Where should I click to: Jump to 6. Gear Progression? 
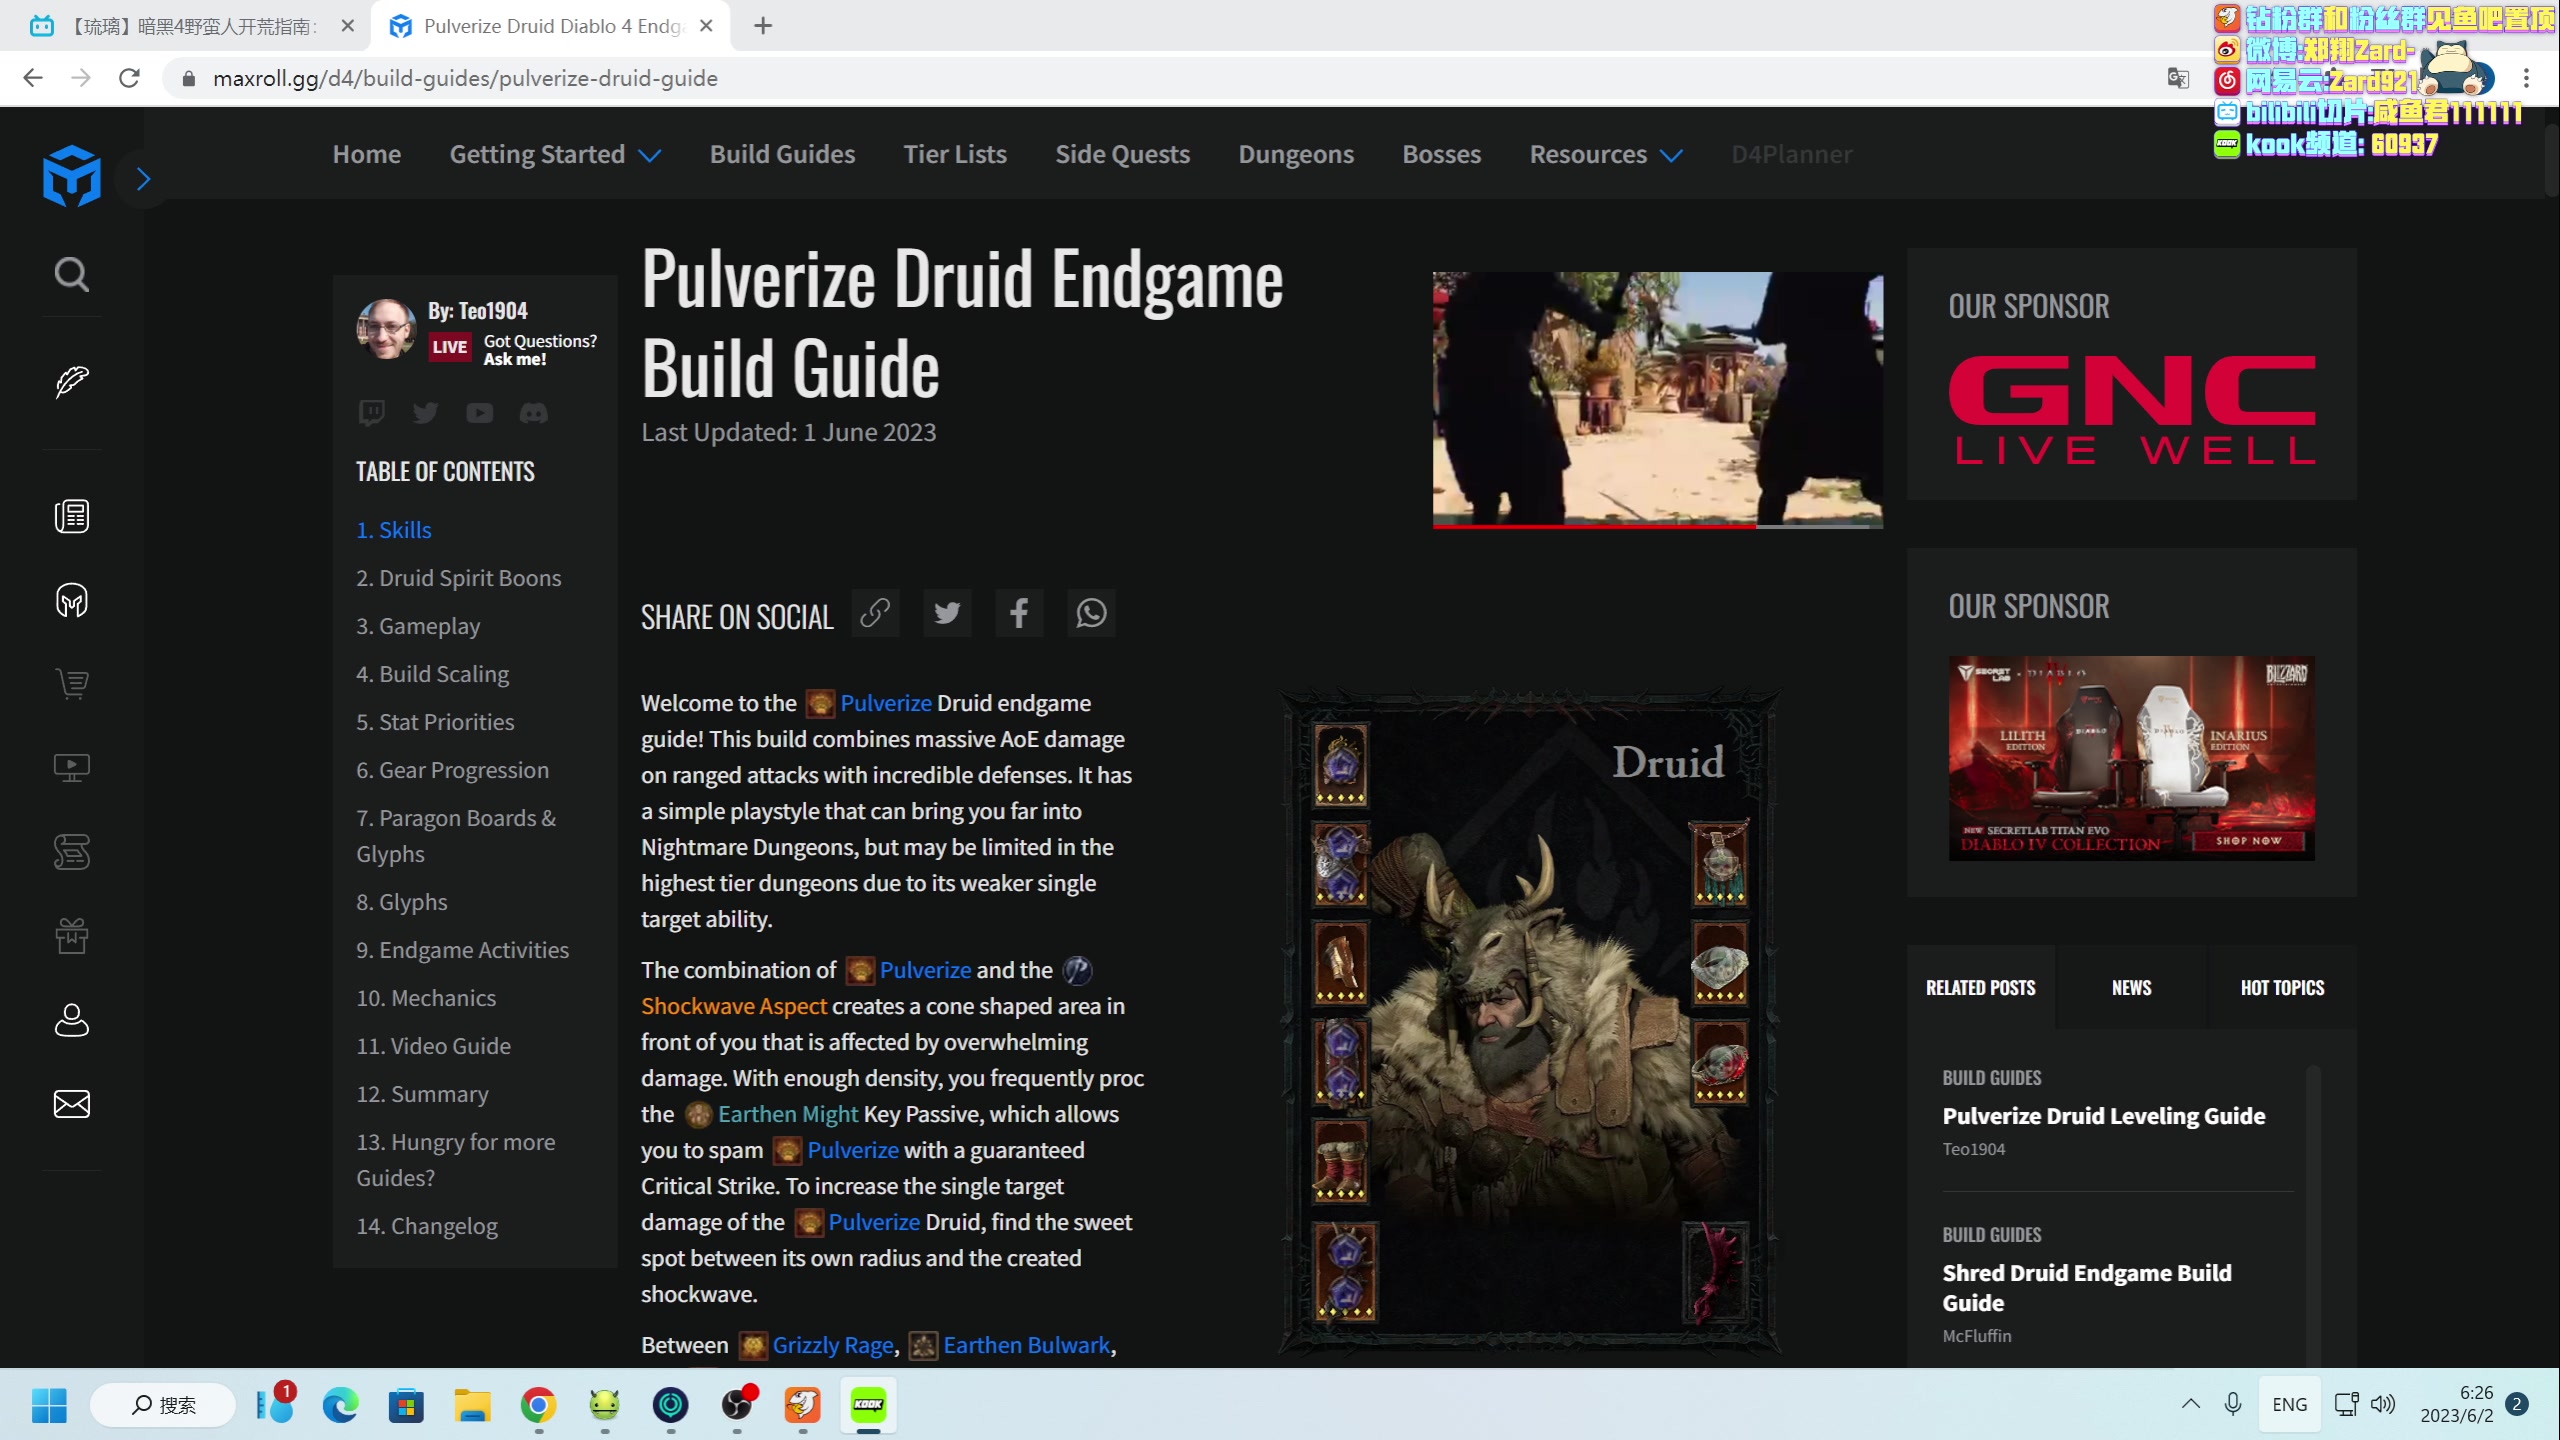click(453, 770)
